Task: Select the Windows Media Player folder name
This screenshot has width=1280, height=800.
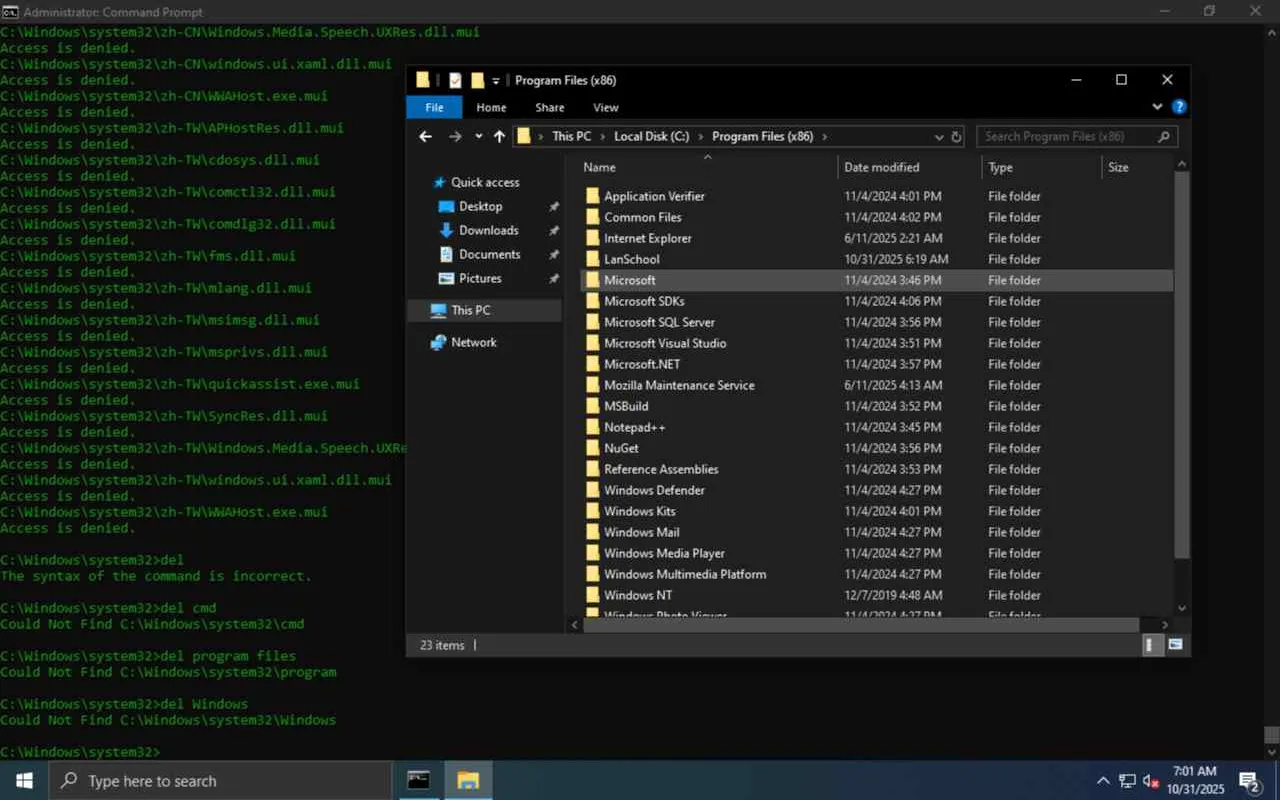Action: [x=664, y=553]
